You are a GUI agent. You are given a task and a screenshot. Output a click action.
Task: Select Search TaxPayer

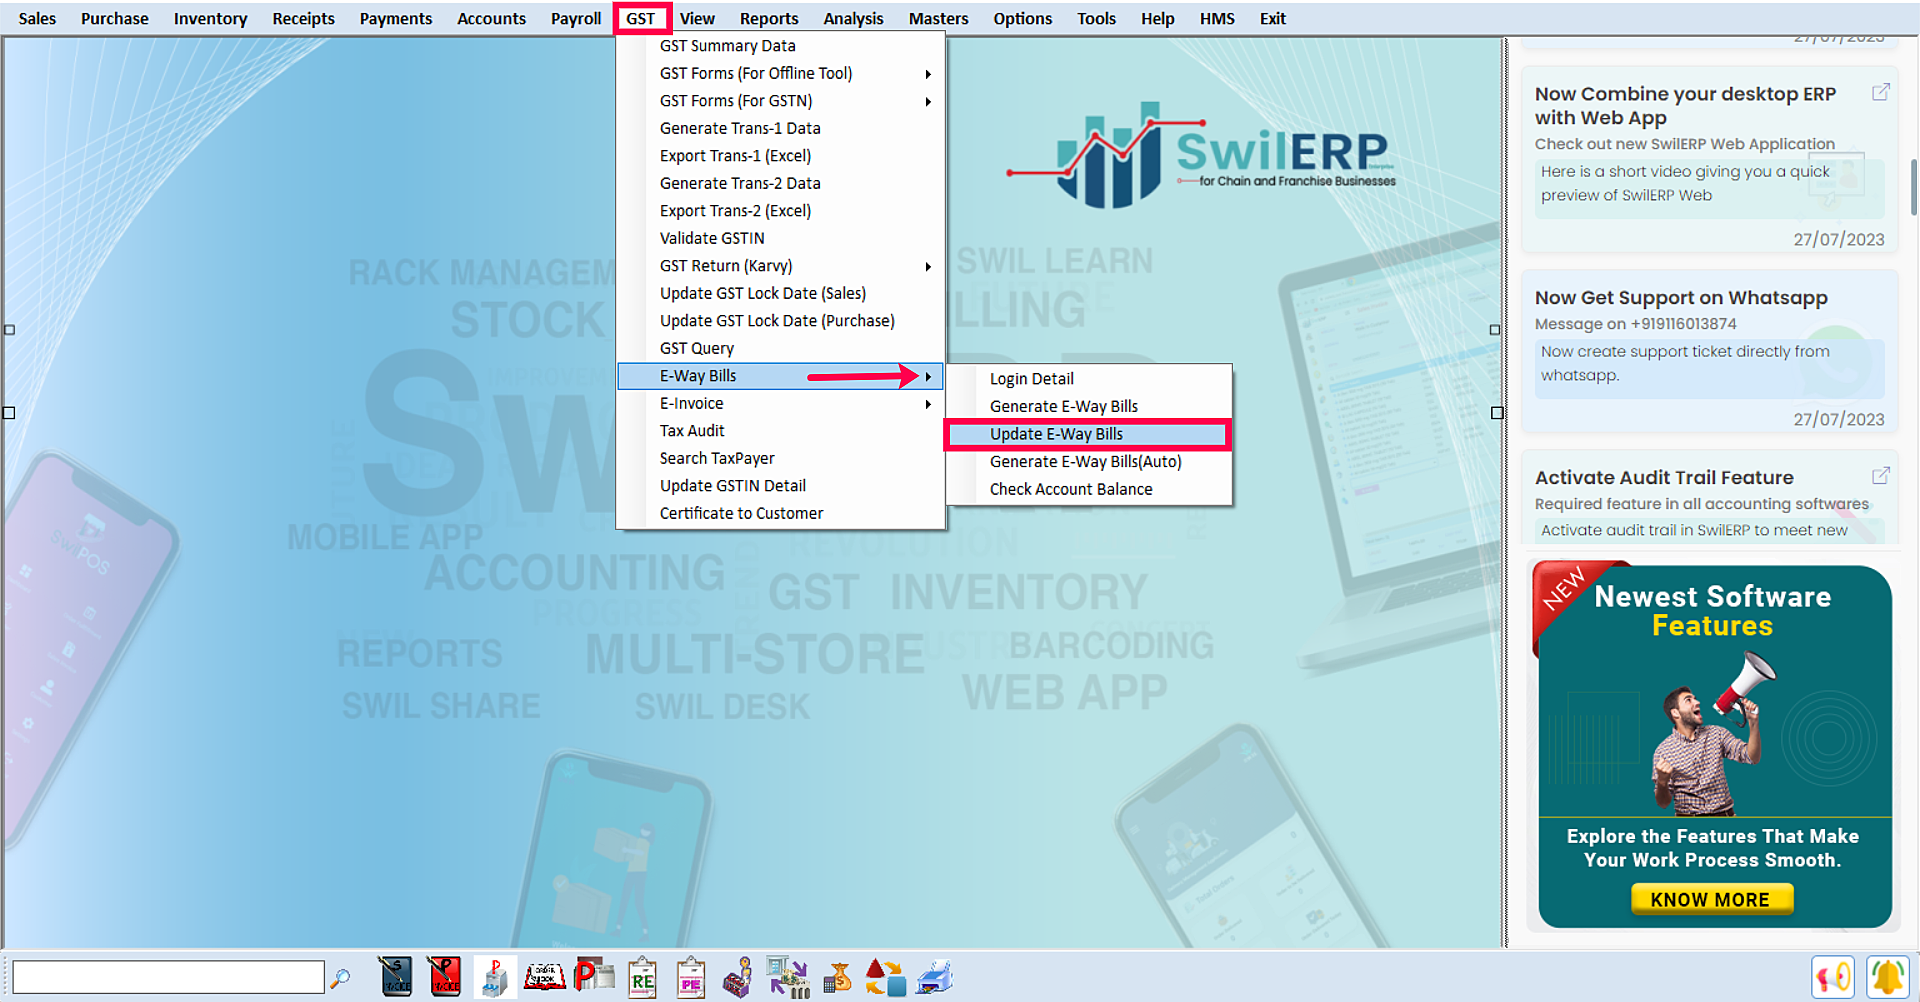tap(780, 458)
